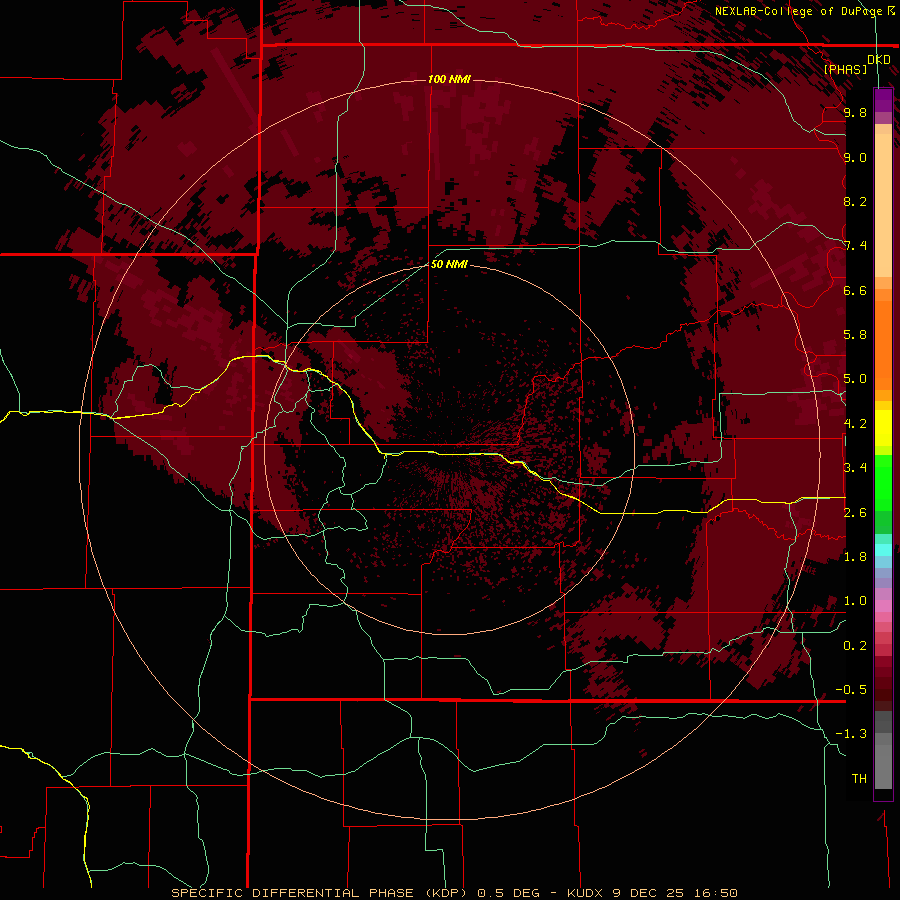This screenshot has width=900, height=900.
Task: Click the 6.6 scale value
Action: click(855, 290)
